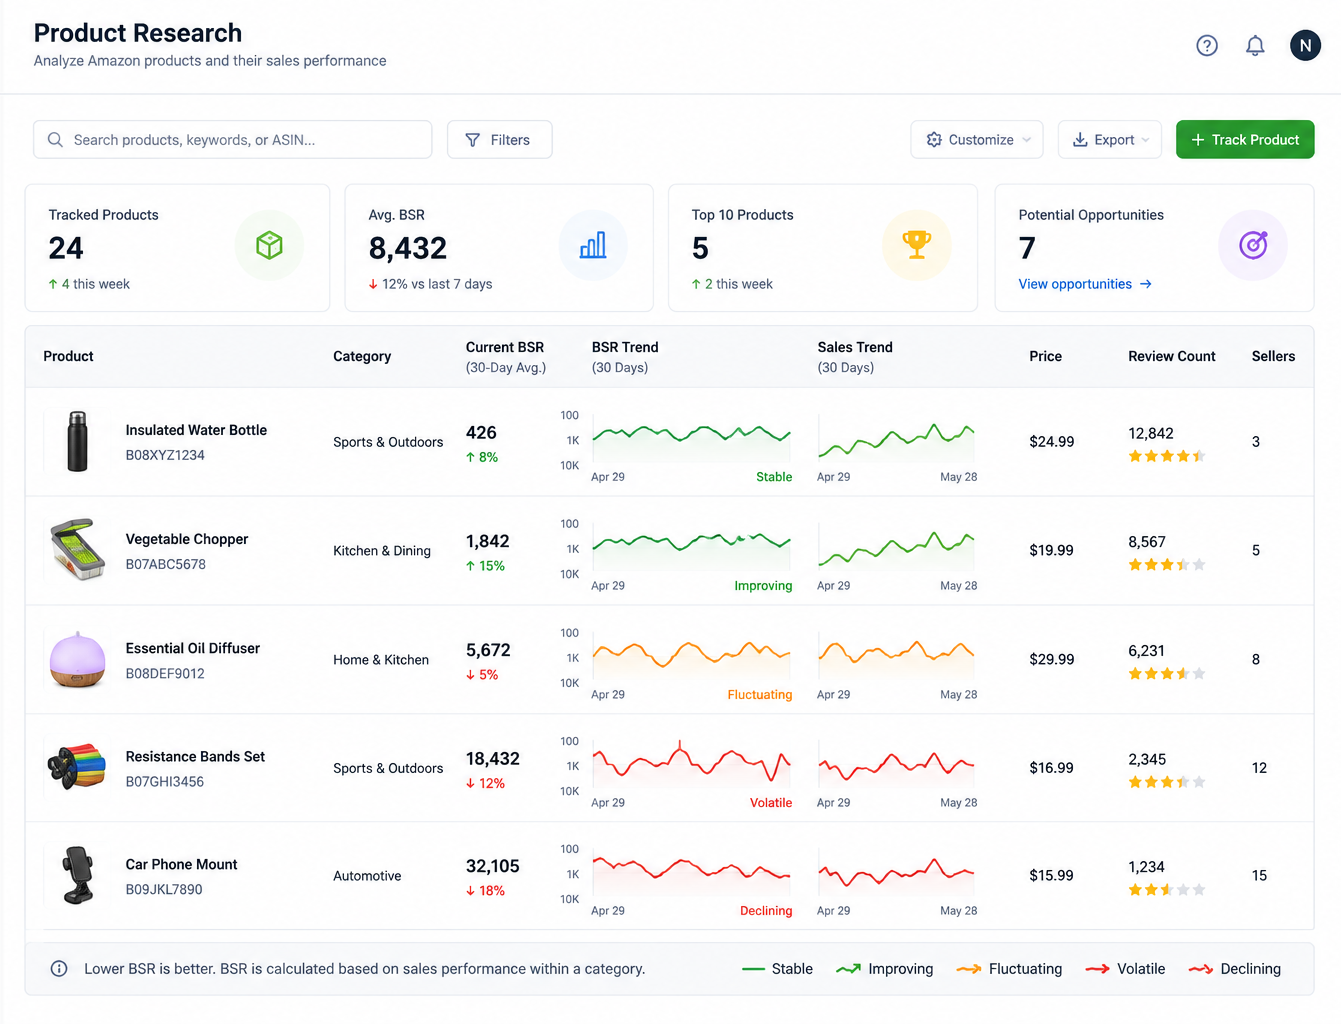Open the user avatar N menu

[x=1305, y=45]
